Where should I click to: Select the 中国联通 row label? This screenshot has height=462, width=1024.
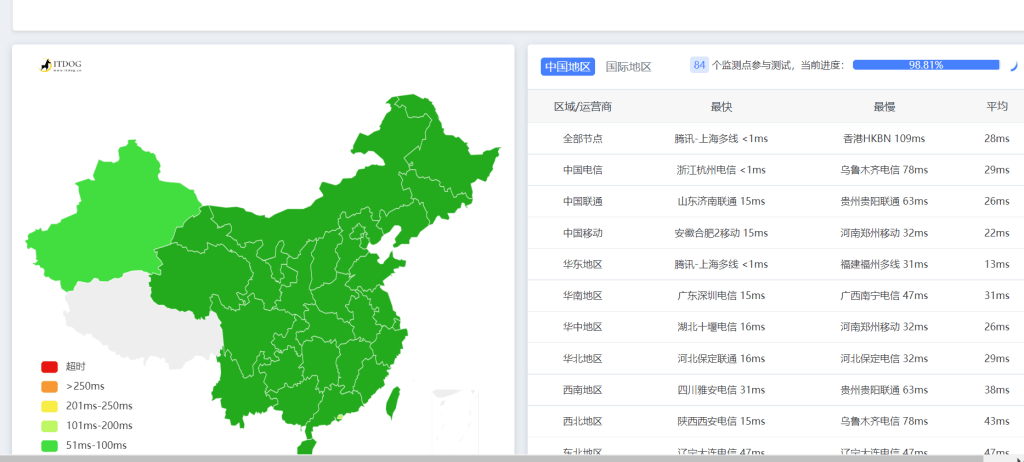583,201
